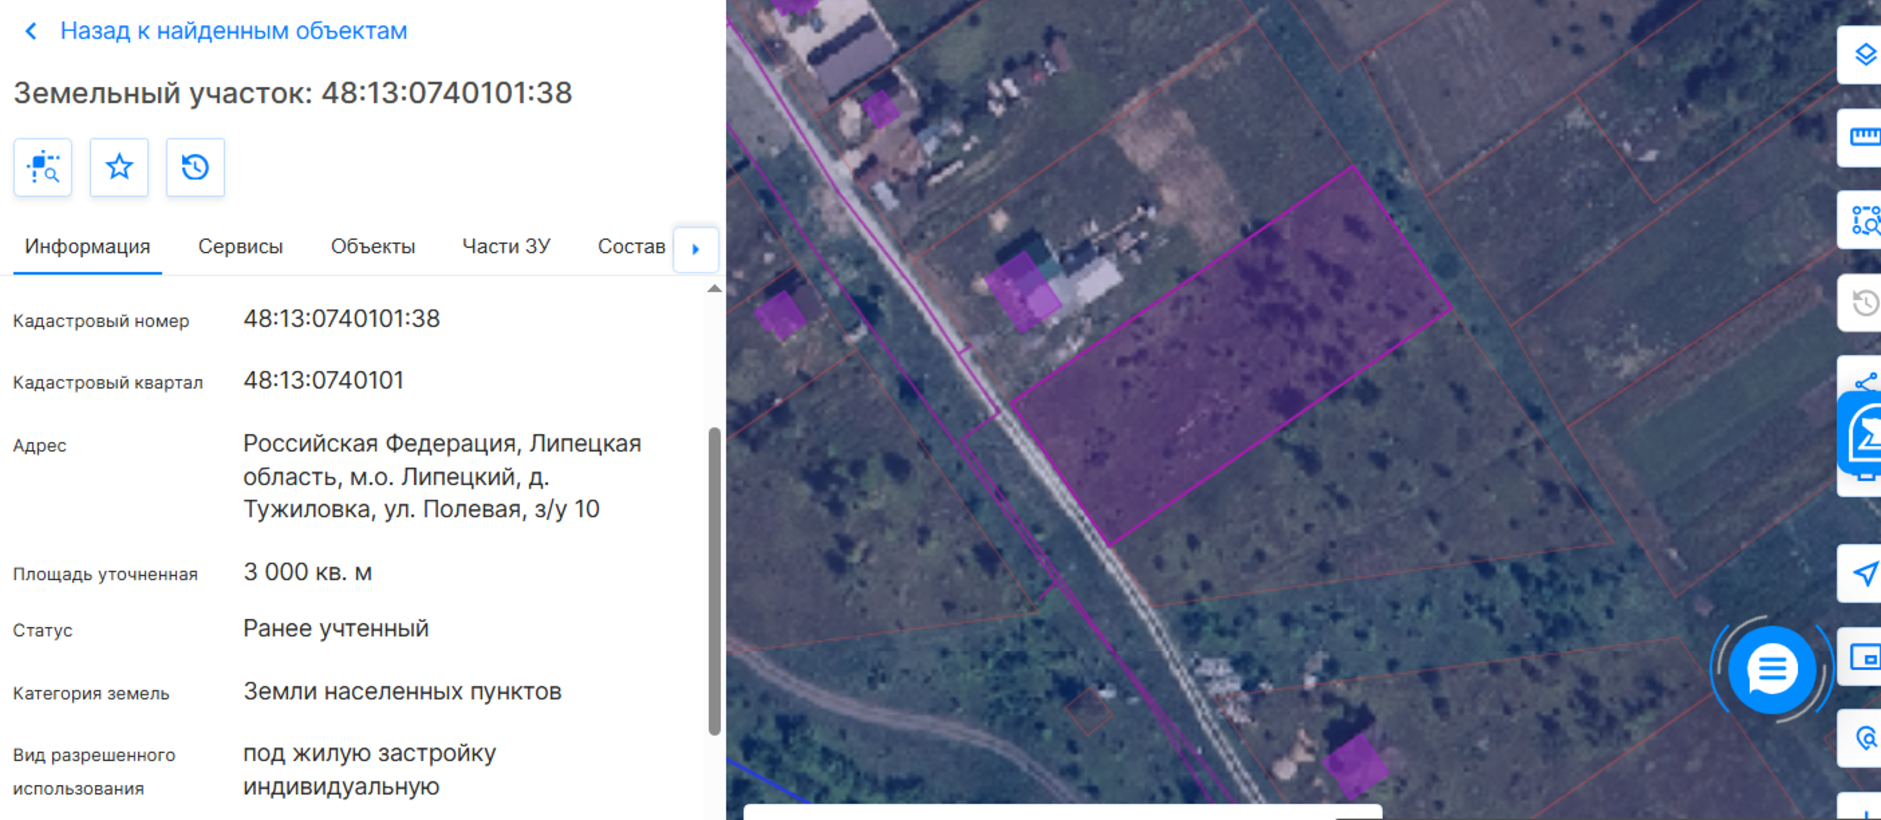
Task: Go back to found objects list
Action: pyautogui.click(x=233, y=31)
